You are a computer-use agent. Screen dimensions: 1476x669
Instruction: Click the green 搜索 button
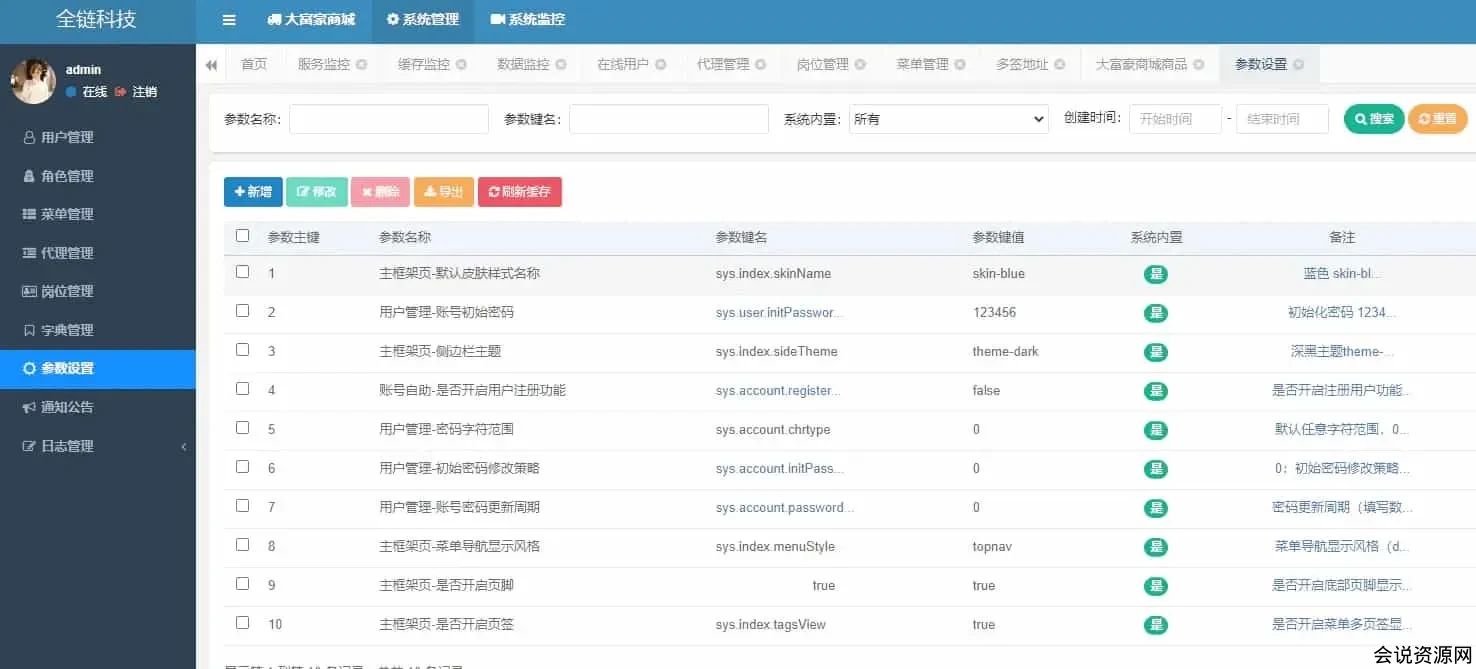[1374, 119]
